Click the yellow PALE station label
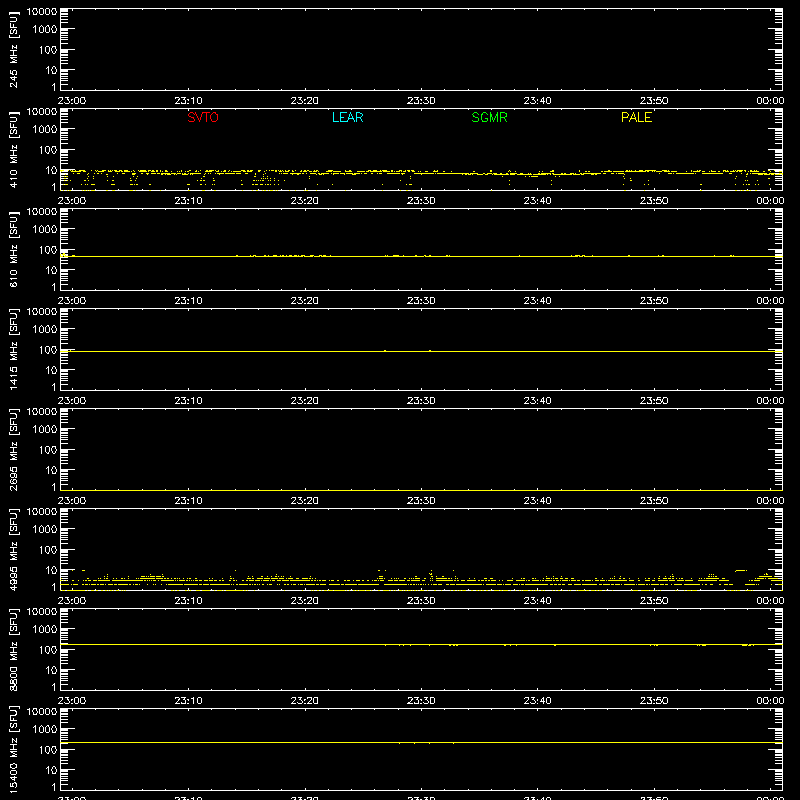Image resolution: width=800 pixels, height=800 pixels. click(x=636, y=117)
